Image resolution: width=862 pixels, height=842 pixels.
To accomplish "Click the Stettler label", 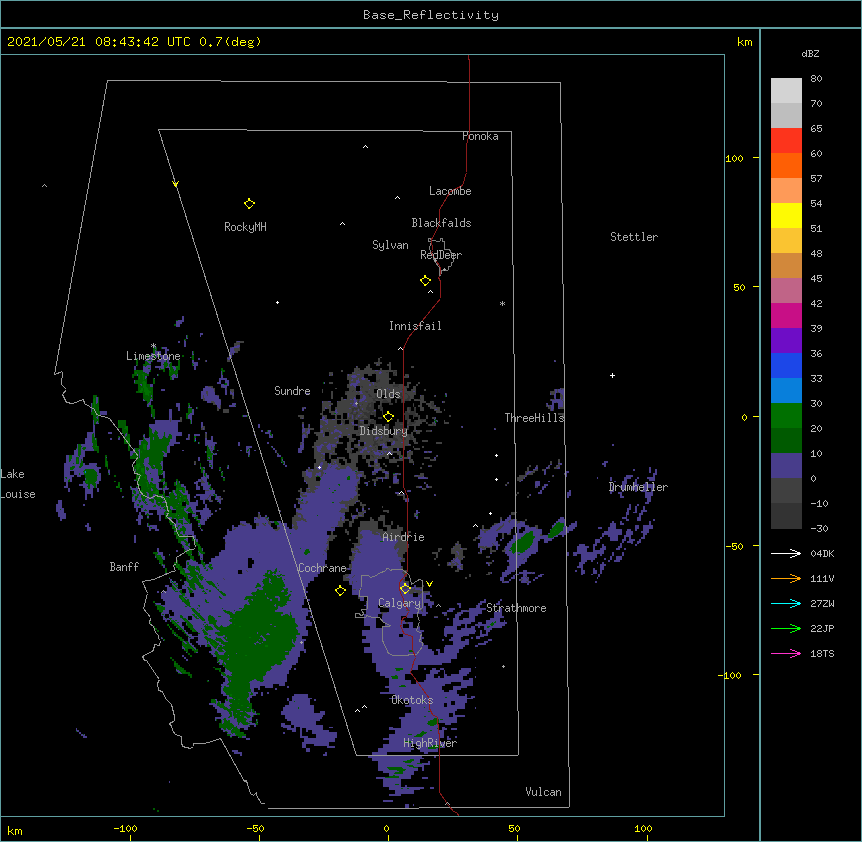I will [x=634, y=237].
